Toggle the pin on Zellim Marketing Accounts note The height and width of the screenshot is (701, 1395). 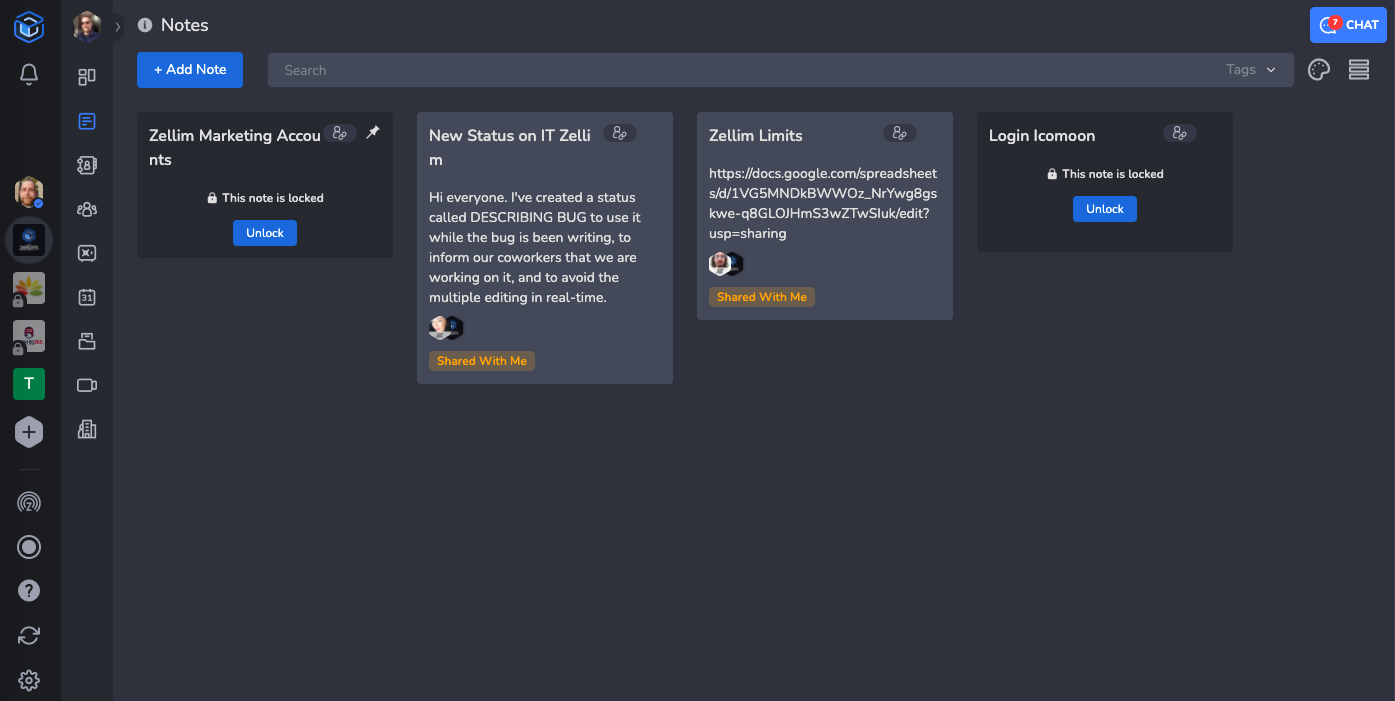[373, 132]
